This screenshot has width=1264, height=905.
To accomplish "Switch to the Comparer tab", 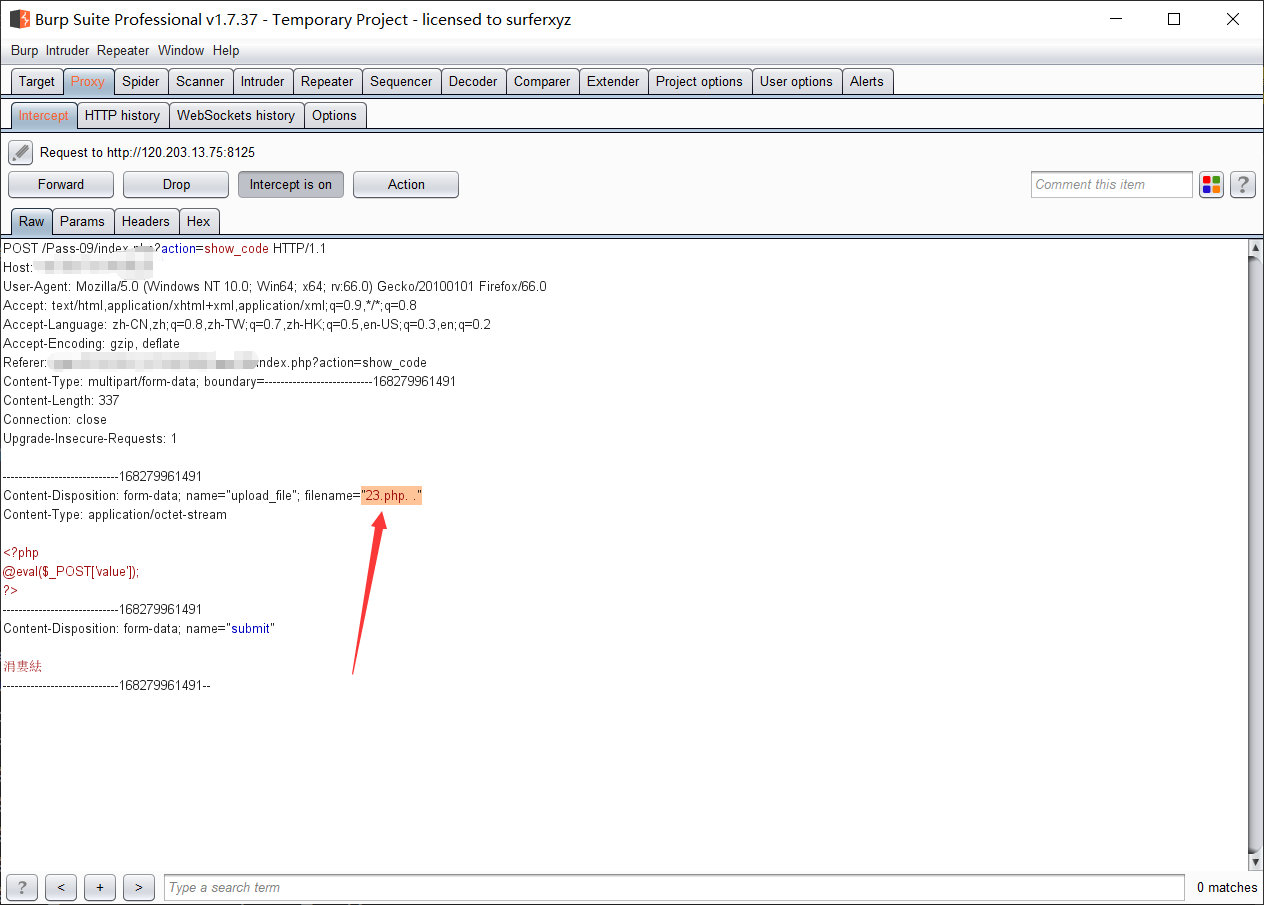I will [542, 81].
